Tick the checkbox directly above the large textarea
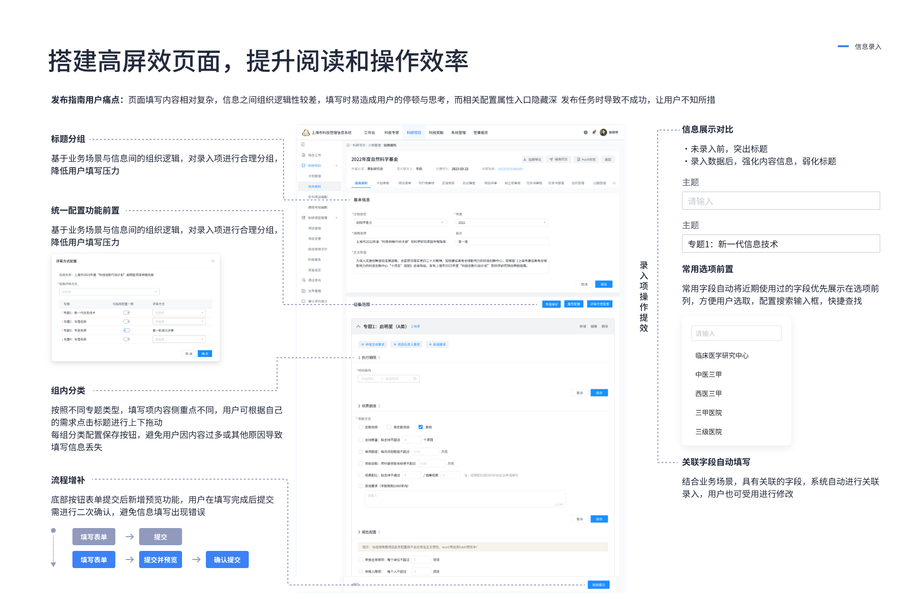The height and width of the screenshot is (600, 915). pyautogui.click(x=361, y=486)
